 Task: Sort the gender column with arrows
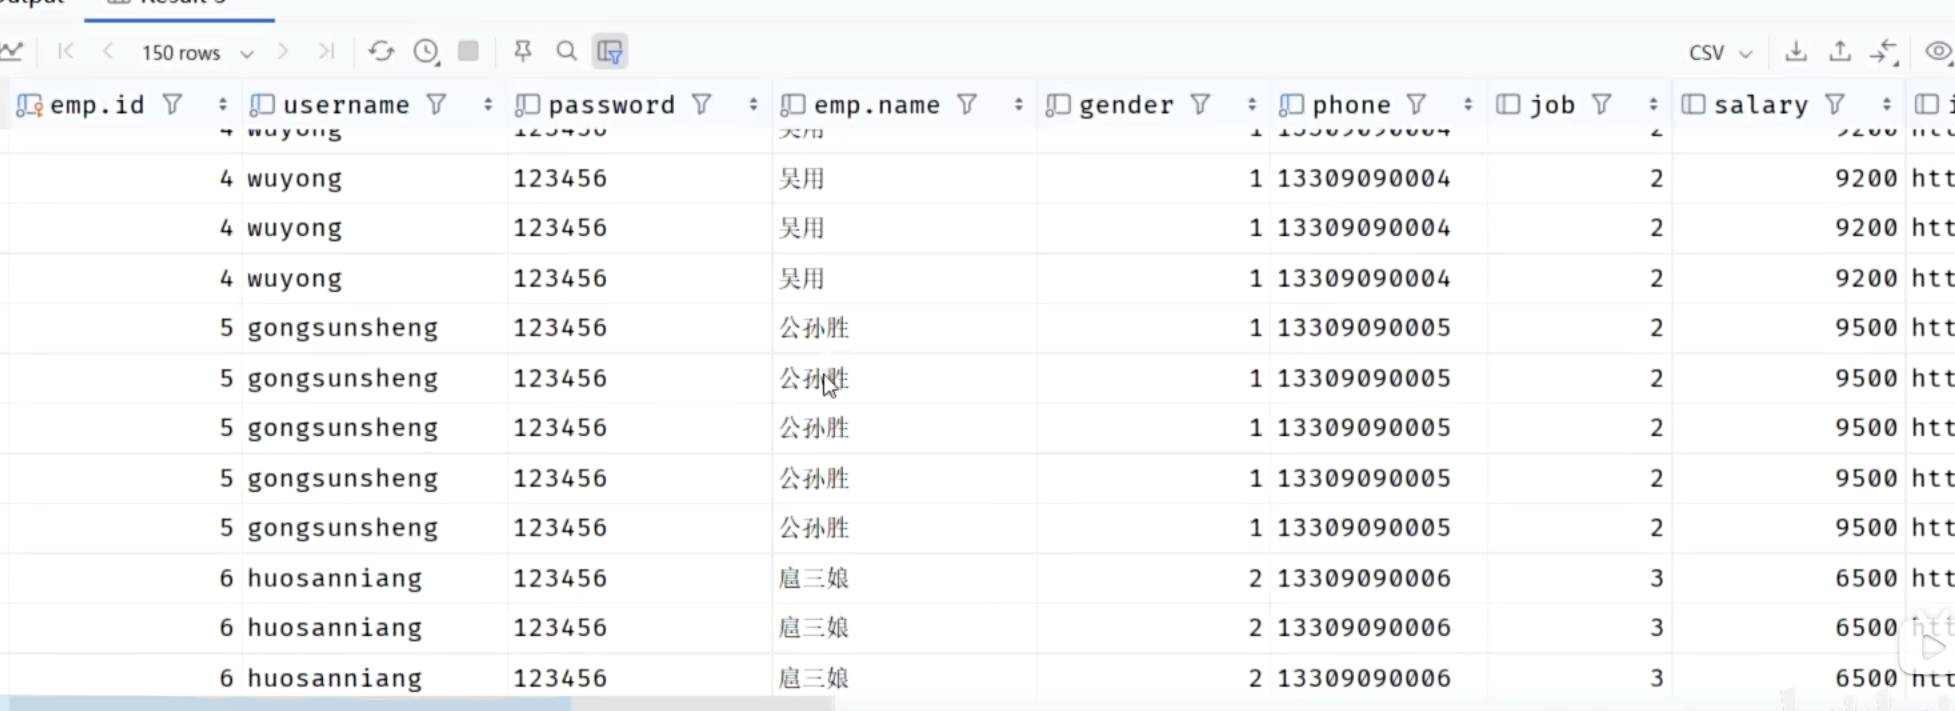(1251, 104)
